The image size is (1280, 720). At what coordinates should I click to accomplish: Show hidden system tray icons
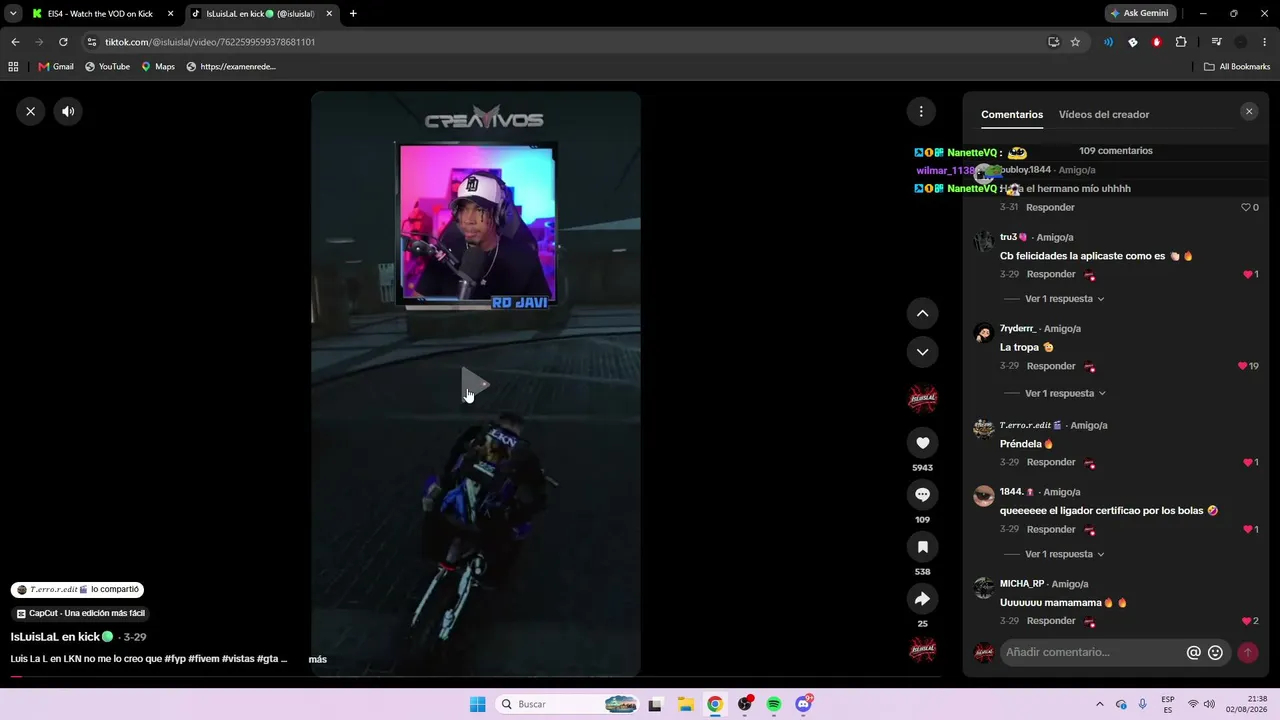click(1100, 704)
